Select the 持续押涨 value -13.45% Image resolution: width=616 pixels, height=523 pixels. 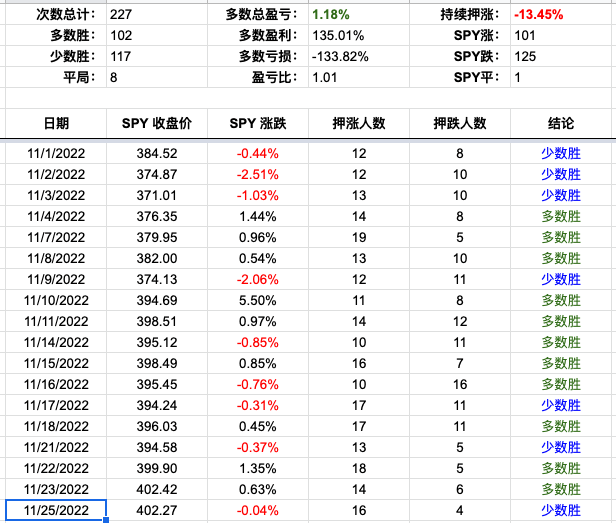click(x=563, y=15)
